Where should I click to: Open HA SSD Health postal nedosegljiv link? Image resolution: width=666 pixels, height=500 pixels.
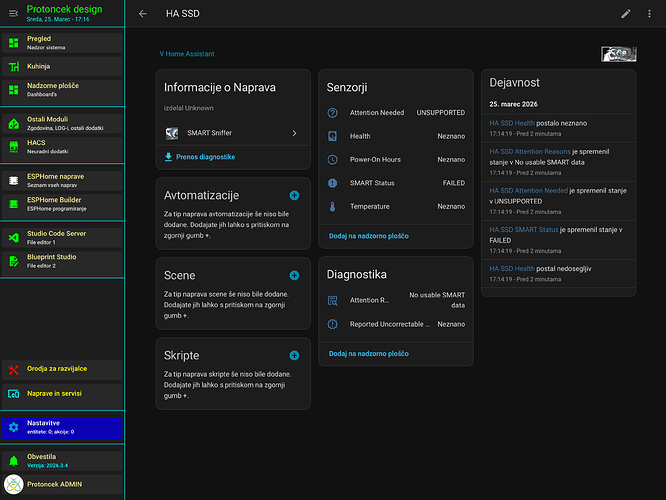pyautogui.click(x=512, y=268)
